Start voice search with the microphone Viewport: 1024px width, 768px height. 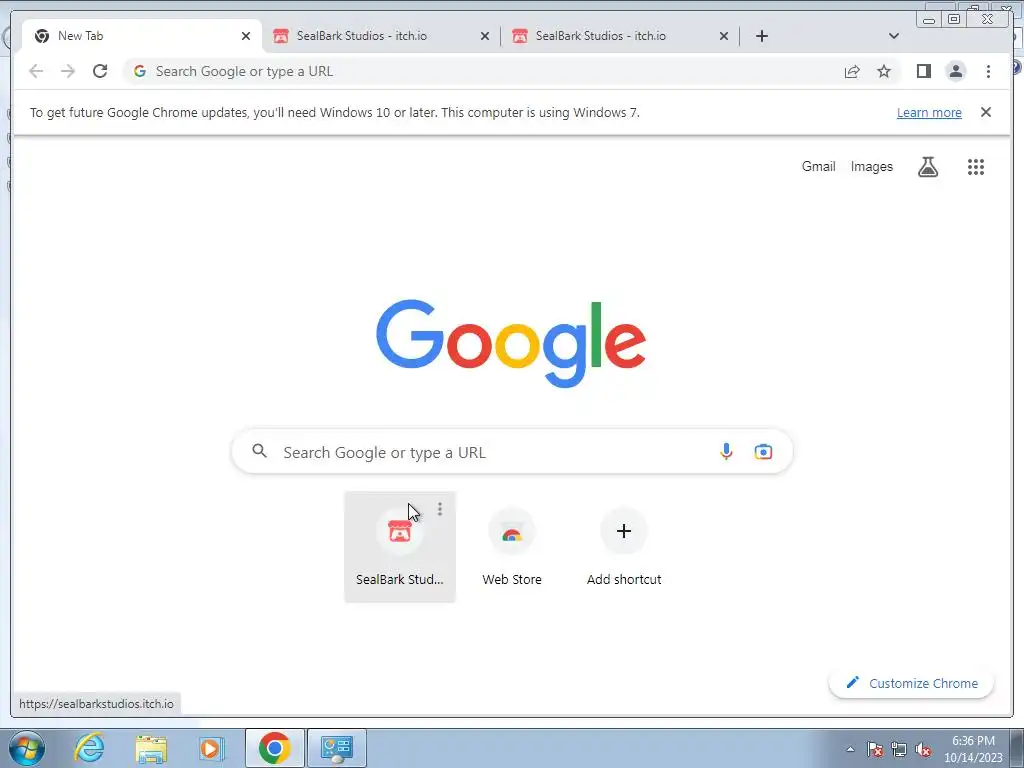point(726,451)
